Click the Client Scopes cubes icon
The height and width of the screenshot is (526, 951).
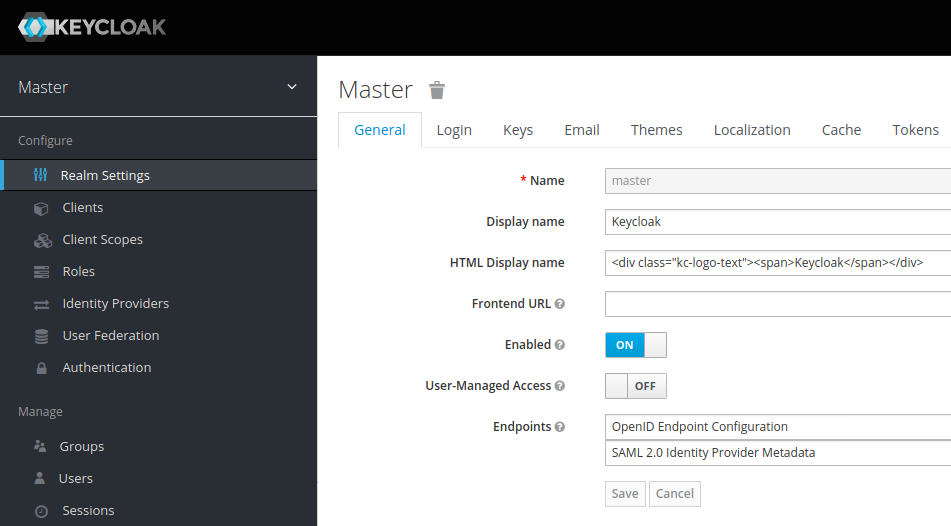pos(42,240)
